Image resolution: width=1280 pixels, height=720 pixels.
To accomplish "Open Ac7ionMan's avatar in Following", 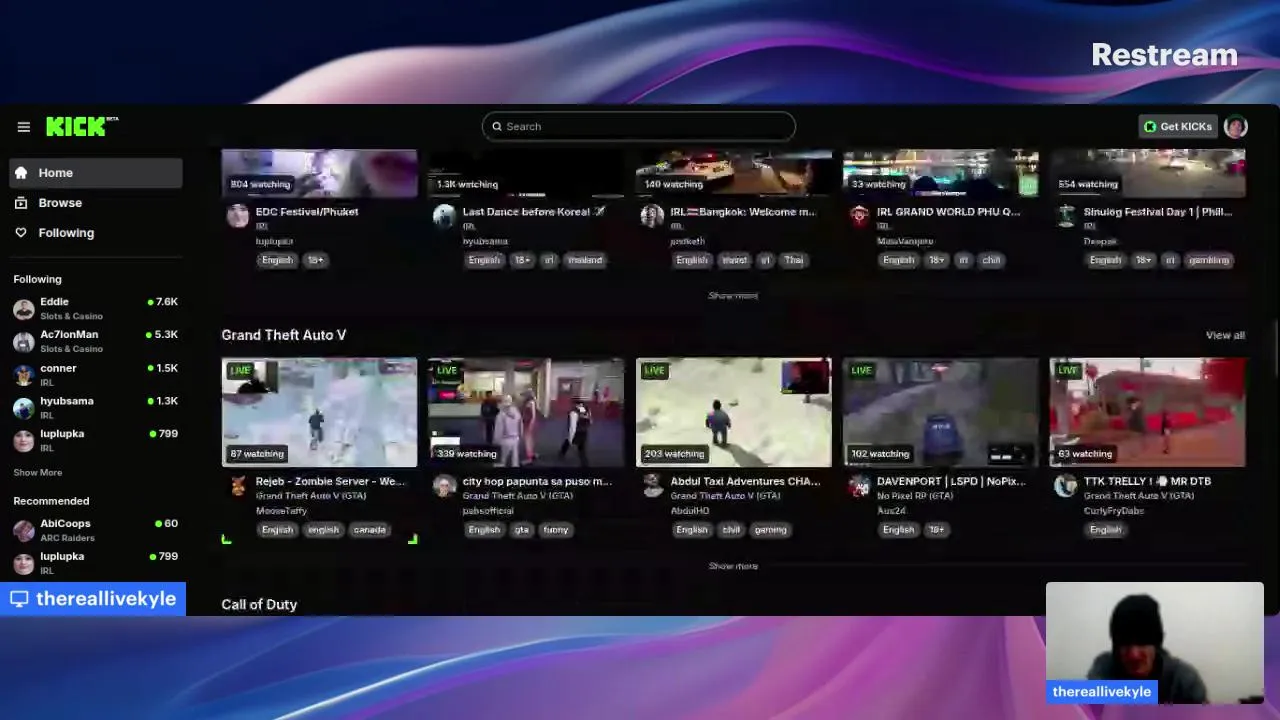I will pyautogui.click(x=24, y=341).
